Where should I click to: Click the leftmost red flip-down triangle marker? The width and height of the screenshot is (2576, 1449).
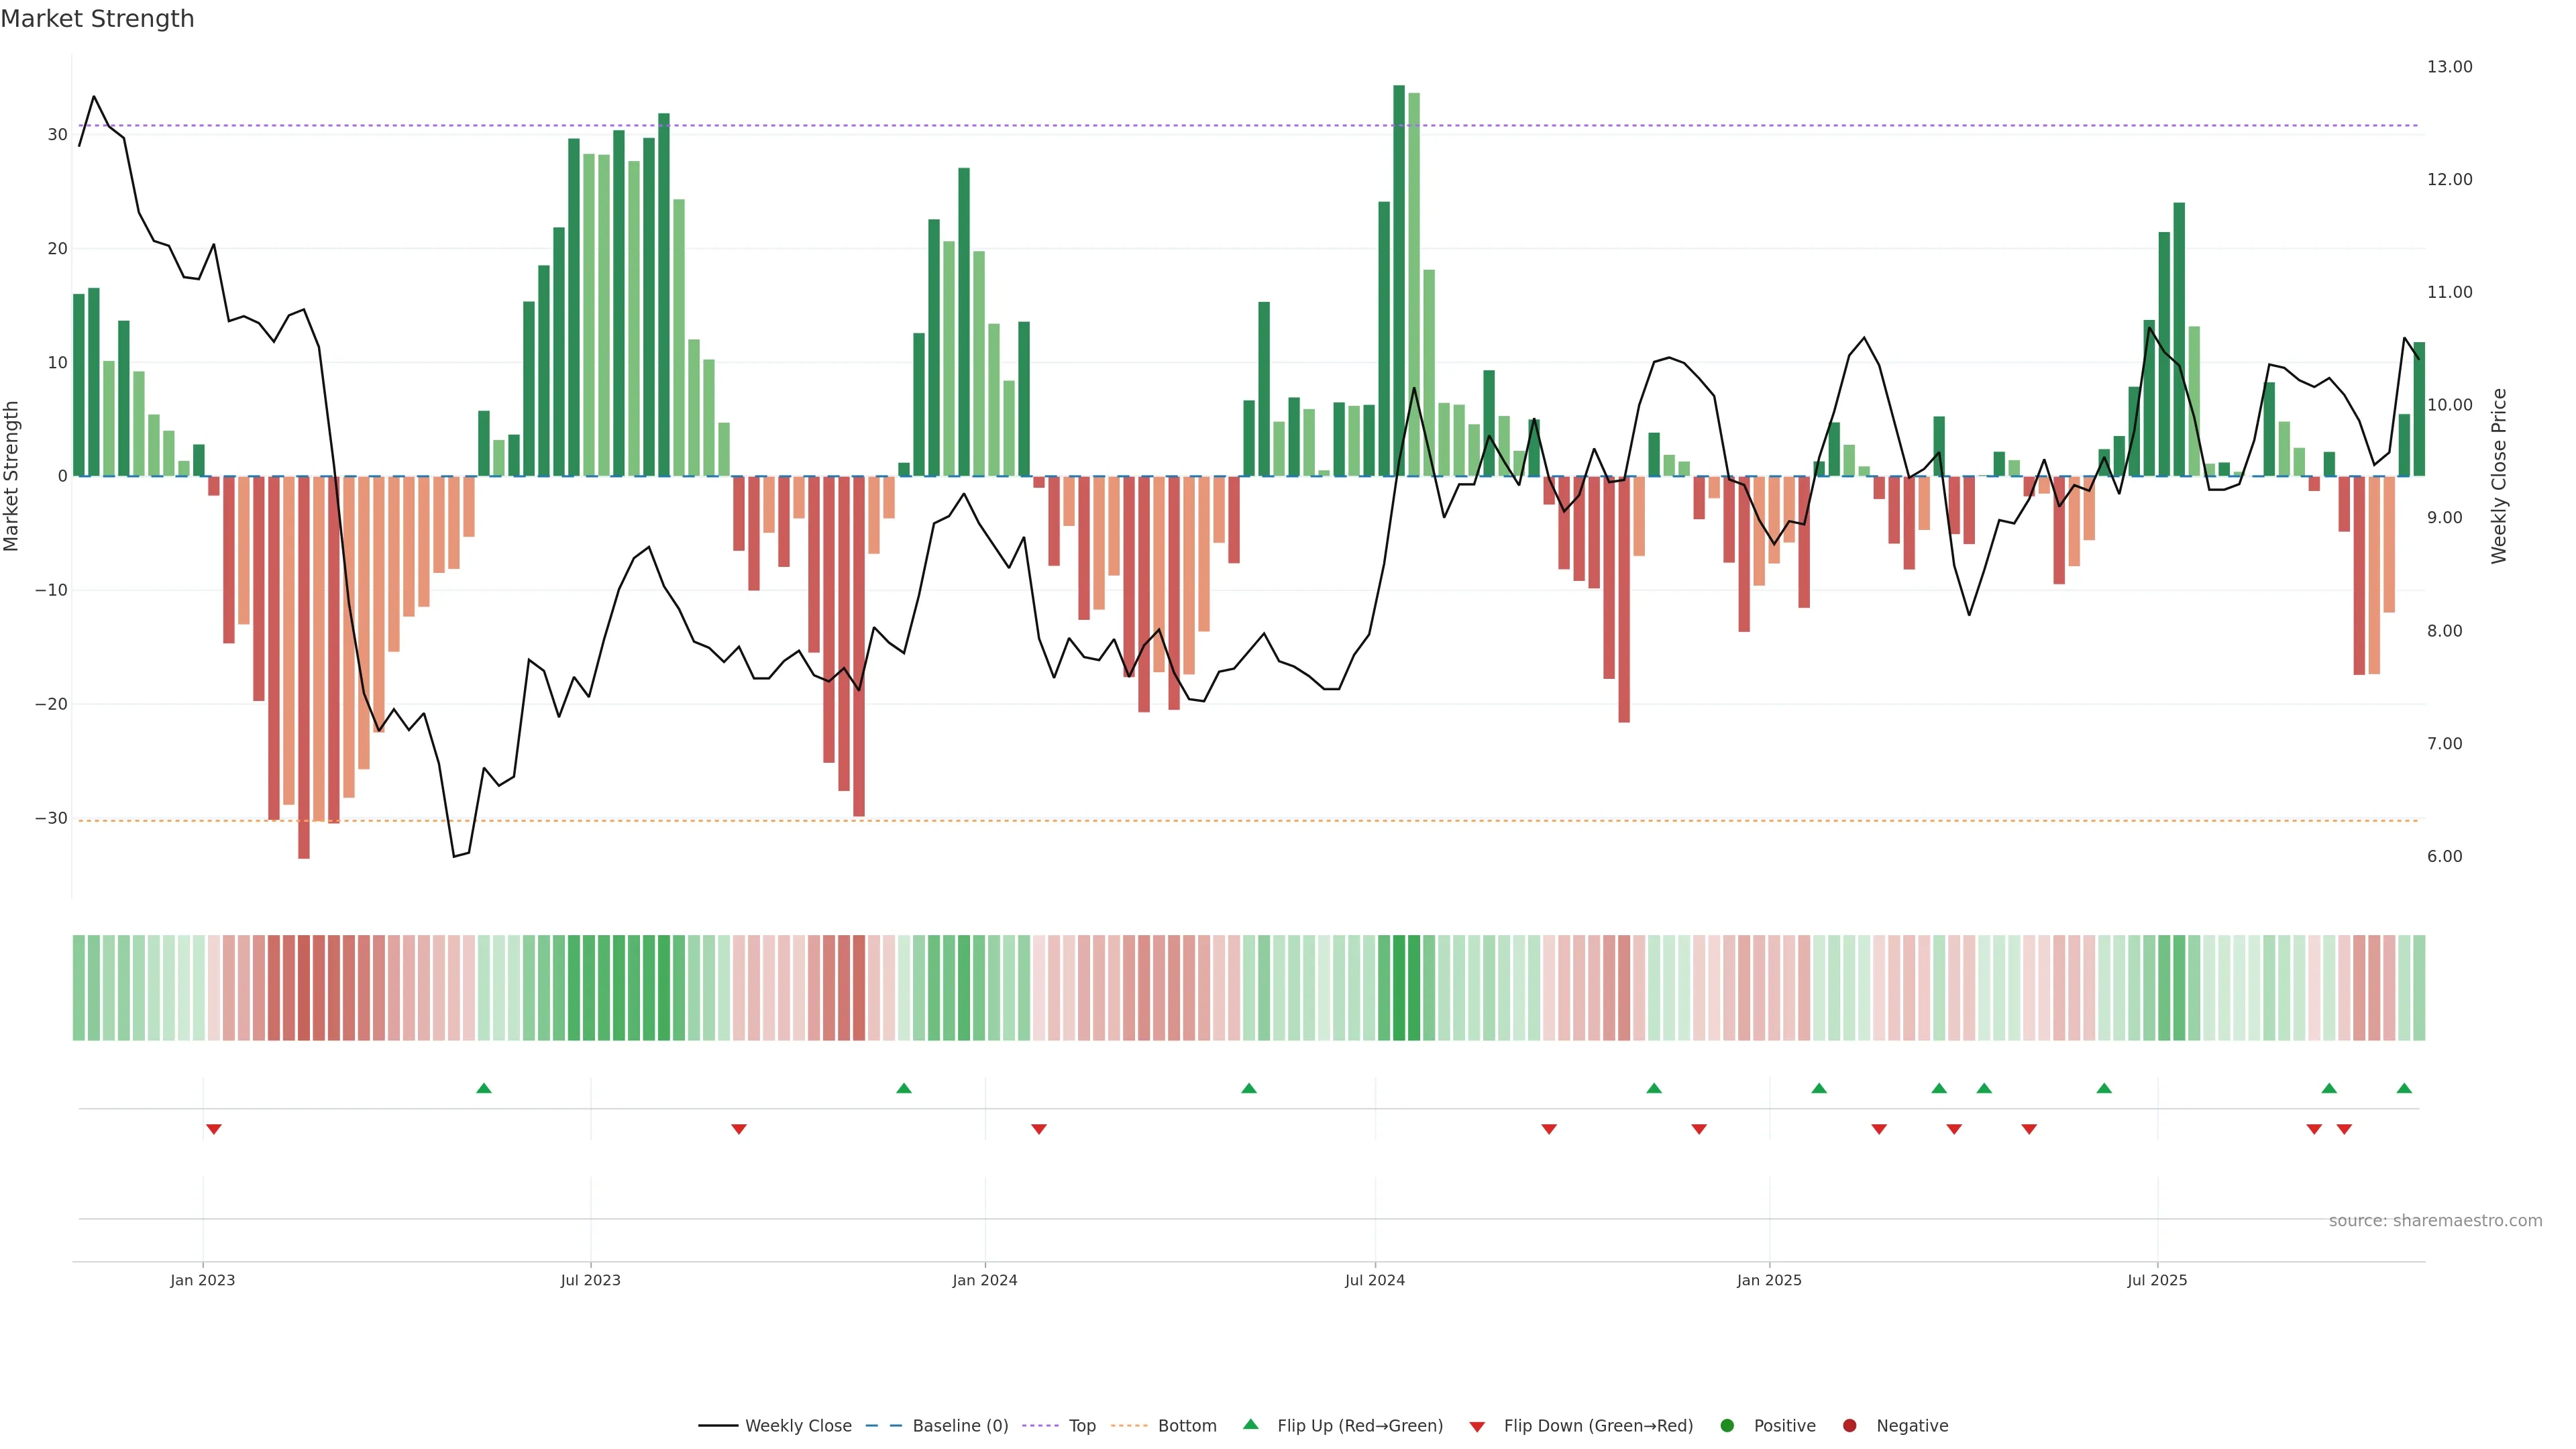(213, 1129)
